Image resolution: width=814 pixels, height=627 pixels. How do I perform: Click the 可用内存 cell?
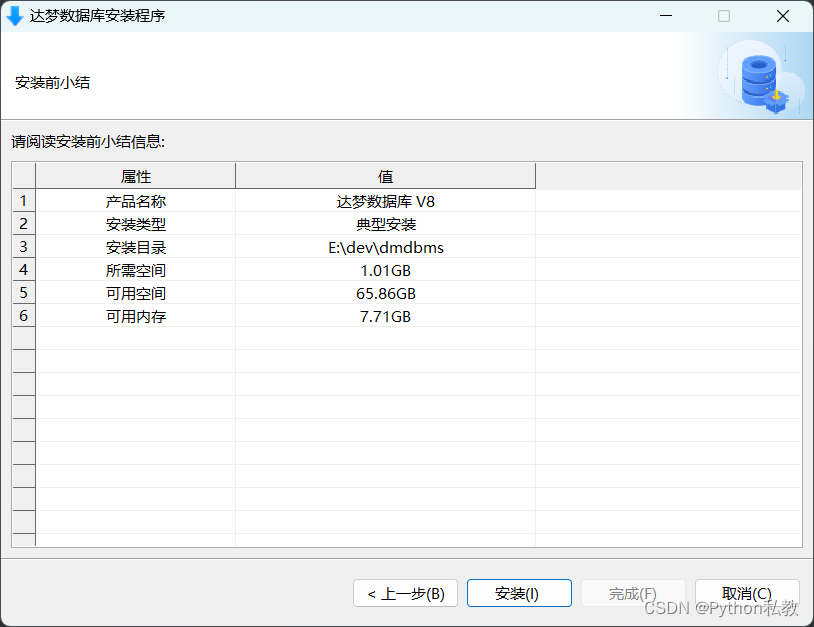pos(135,316)
